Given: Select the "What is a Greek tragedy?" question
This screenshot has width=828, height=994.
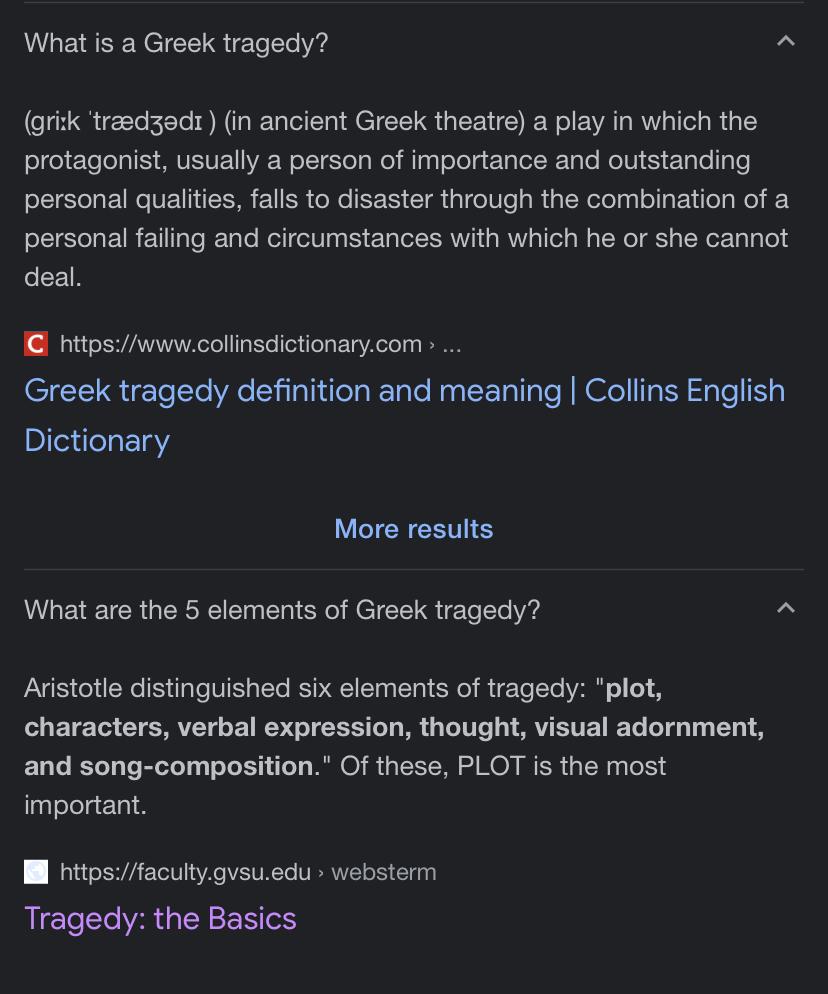Looking at the screenshot, I should click(x=176, y=43).
